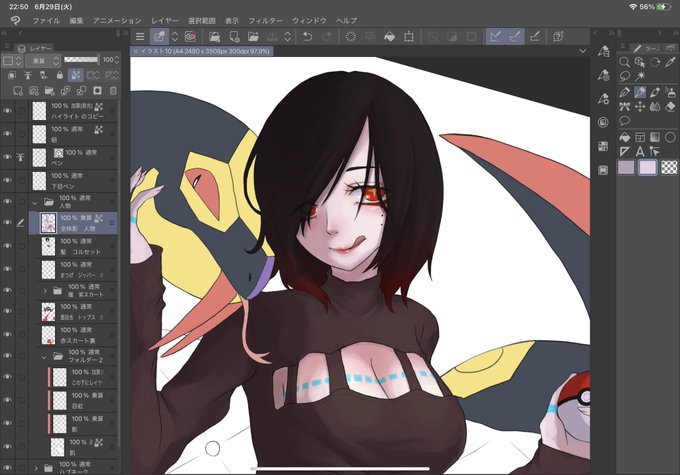The width and height of the screenshot is (680, 475).
Task: Click the undo arrow in command bar
Action: 307,37
